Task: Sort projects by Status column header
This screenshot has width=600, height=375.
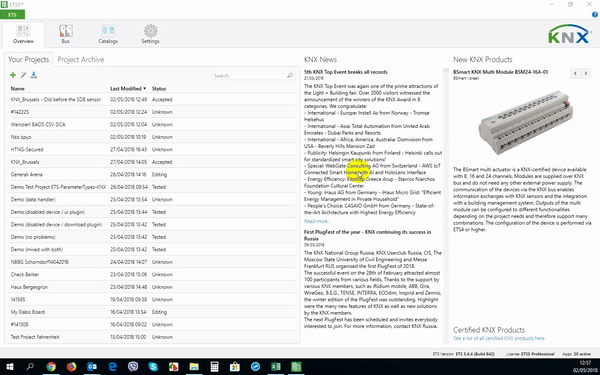Action: tap(159, 89)
